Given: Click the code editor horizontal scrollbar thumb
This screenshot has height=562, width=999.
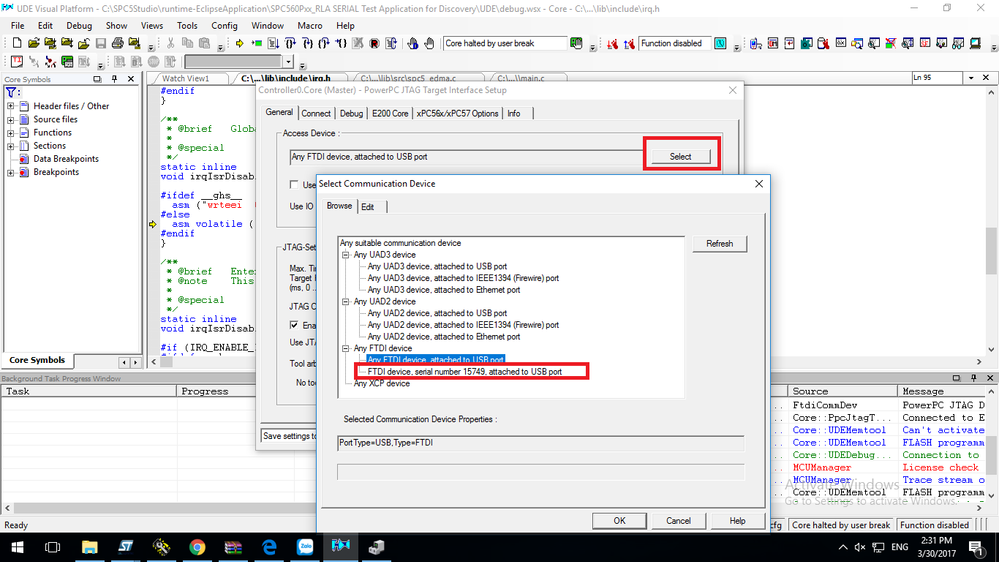Looking at the screenshot, I should point(166,362).
